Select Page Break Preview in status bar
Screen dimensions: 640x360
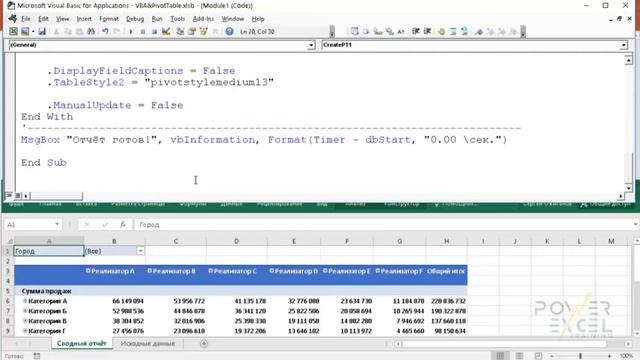pos(538,356)
